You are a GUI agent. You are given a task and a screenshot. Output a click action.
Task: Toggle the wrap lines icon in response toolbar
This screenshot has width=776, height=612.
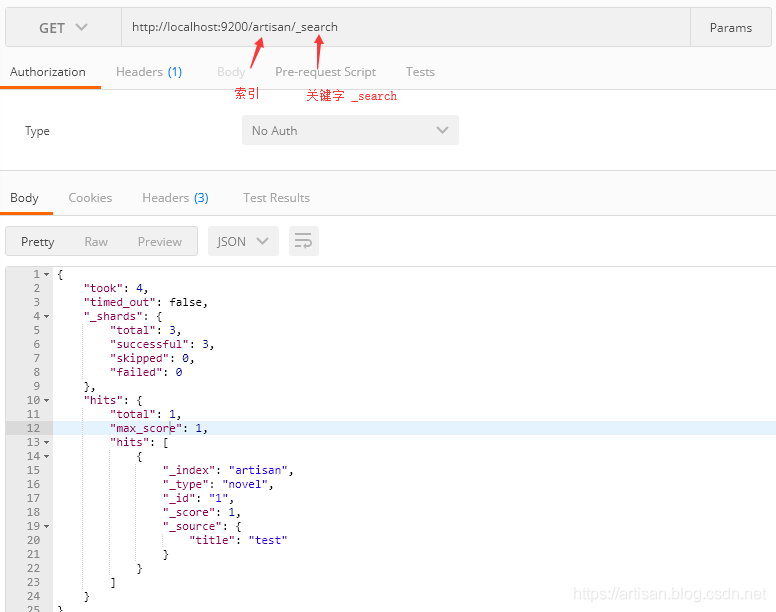click(x=304, y=241)
